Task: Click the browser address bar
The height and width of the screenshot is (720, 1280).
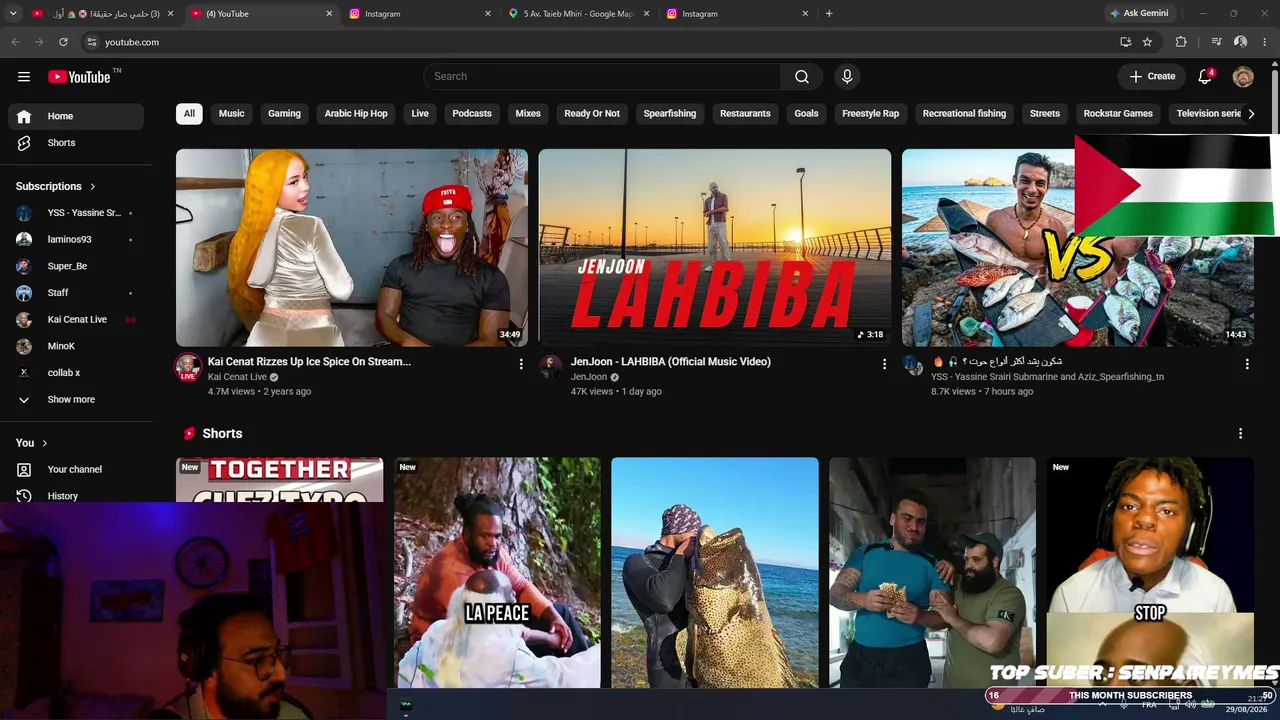Action: pyautogui.click(x=600, y=42)
